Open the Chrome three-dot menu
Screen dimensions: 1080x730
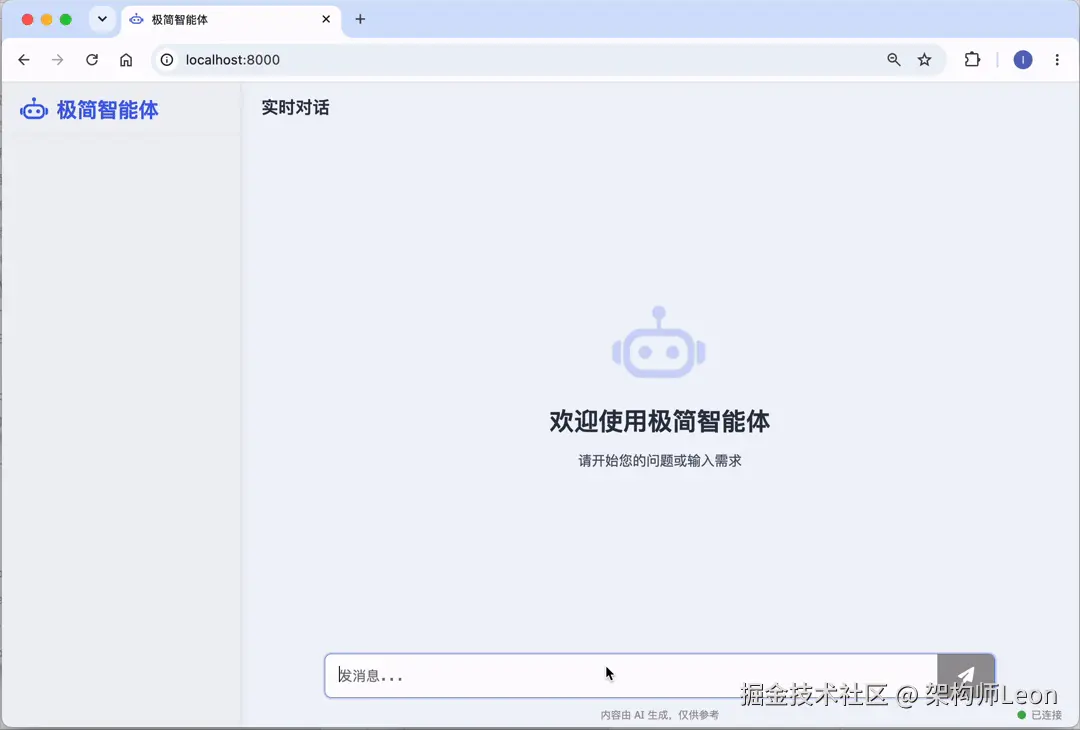pyautogui.click(x=1057, y=60)
